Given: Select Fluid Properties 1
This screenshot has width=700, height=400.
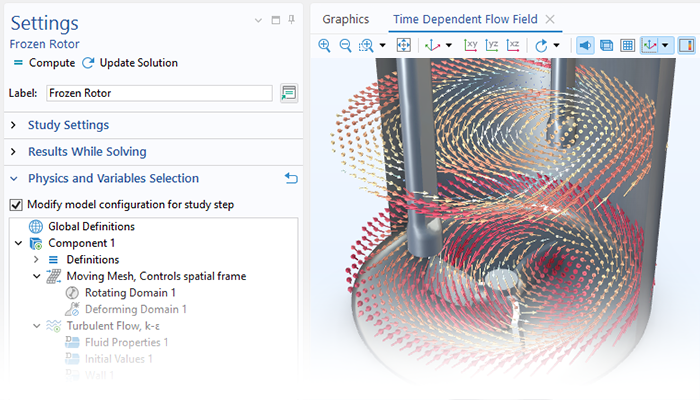Looking at the screenshot, I should click(126, 342).
